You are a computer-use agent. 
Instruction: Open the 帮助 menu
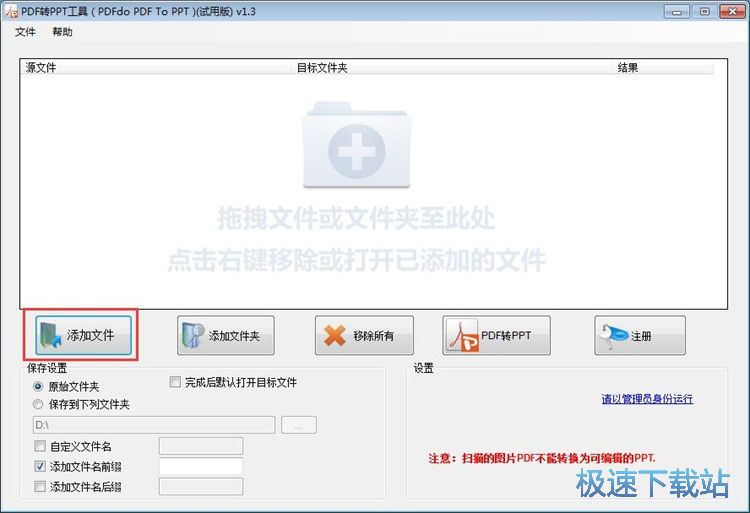coord(62,32)
